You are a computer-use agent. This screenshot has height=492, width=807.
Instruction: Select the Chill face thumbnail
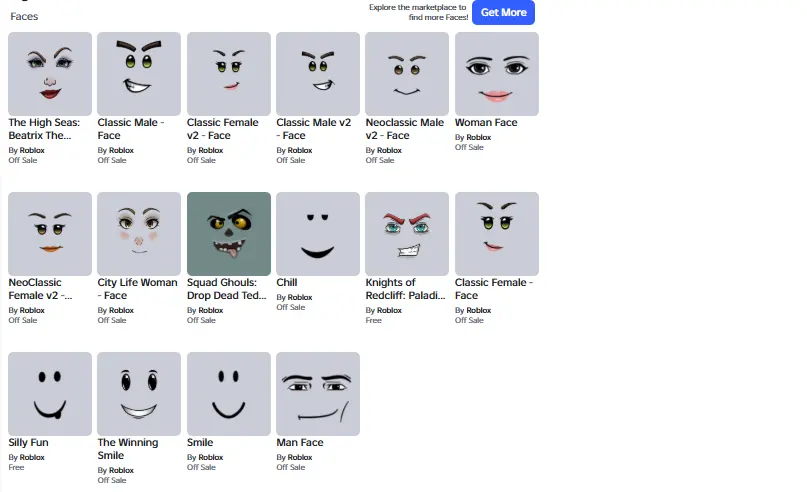[x=318, y=234]
